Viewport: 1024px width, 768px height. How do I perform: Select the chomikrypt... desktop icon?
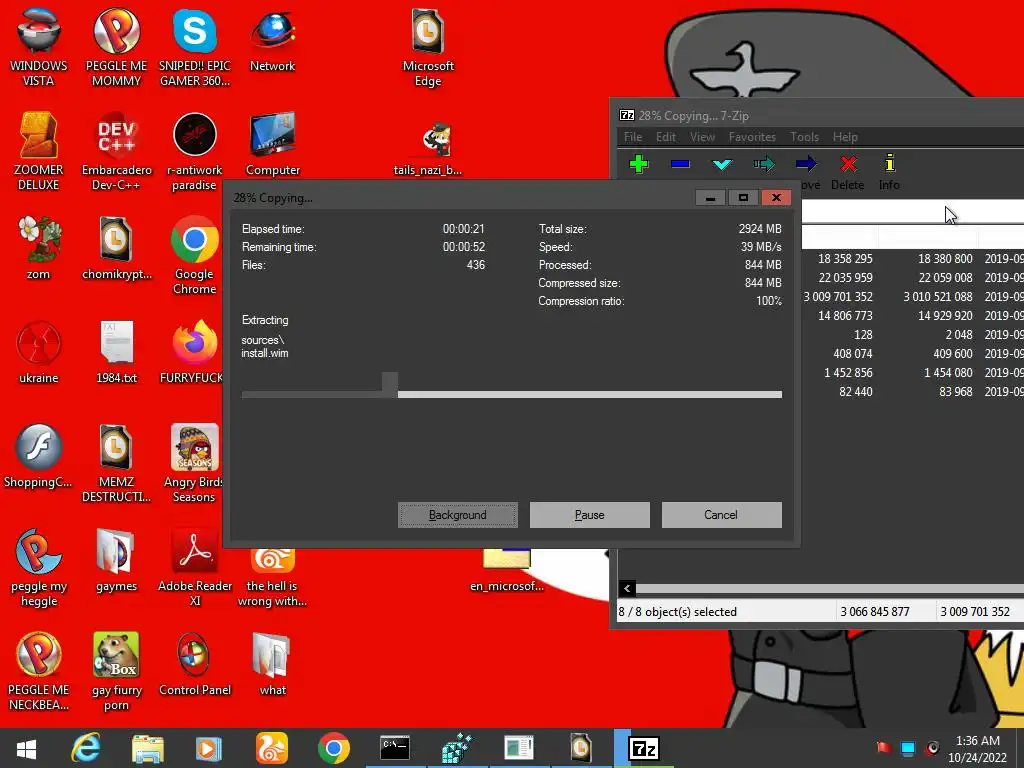[x=116, y=249]
